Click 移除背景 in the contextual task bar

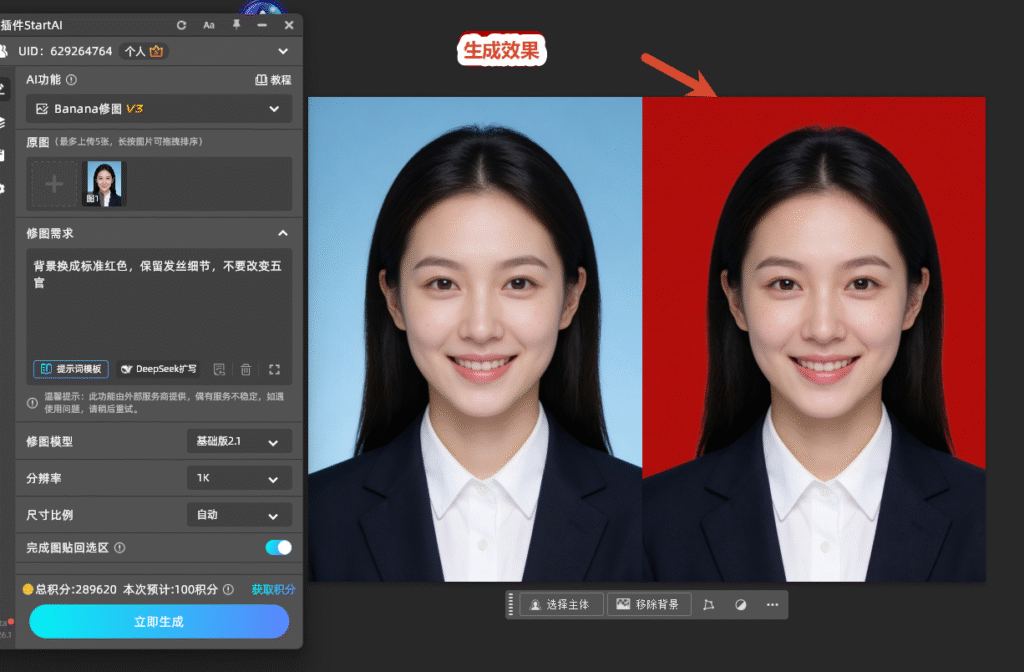[648, 605]
